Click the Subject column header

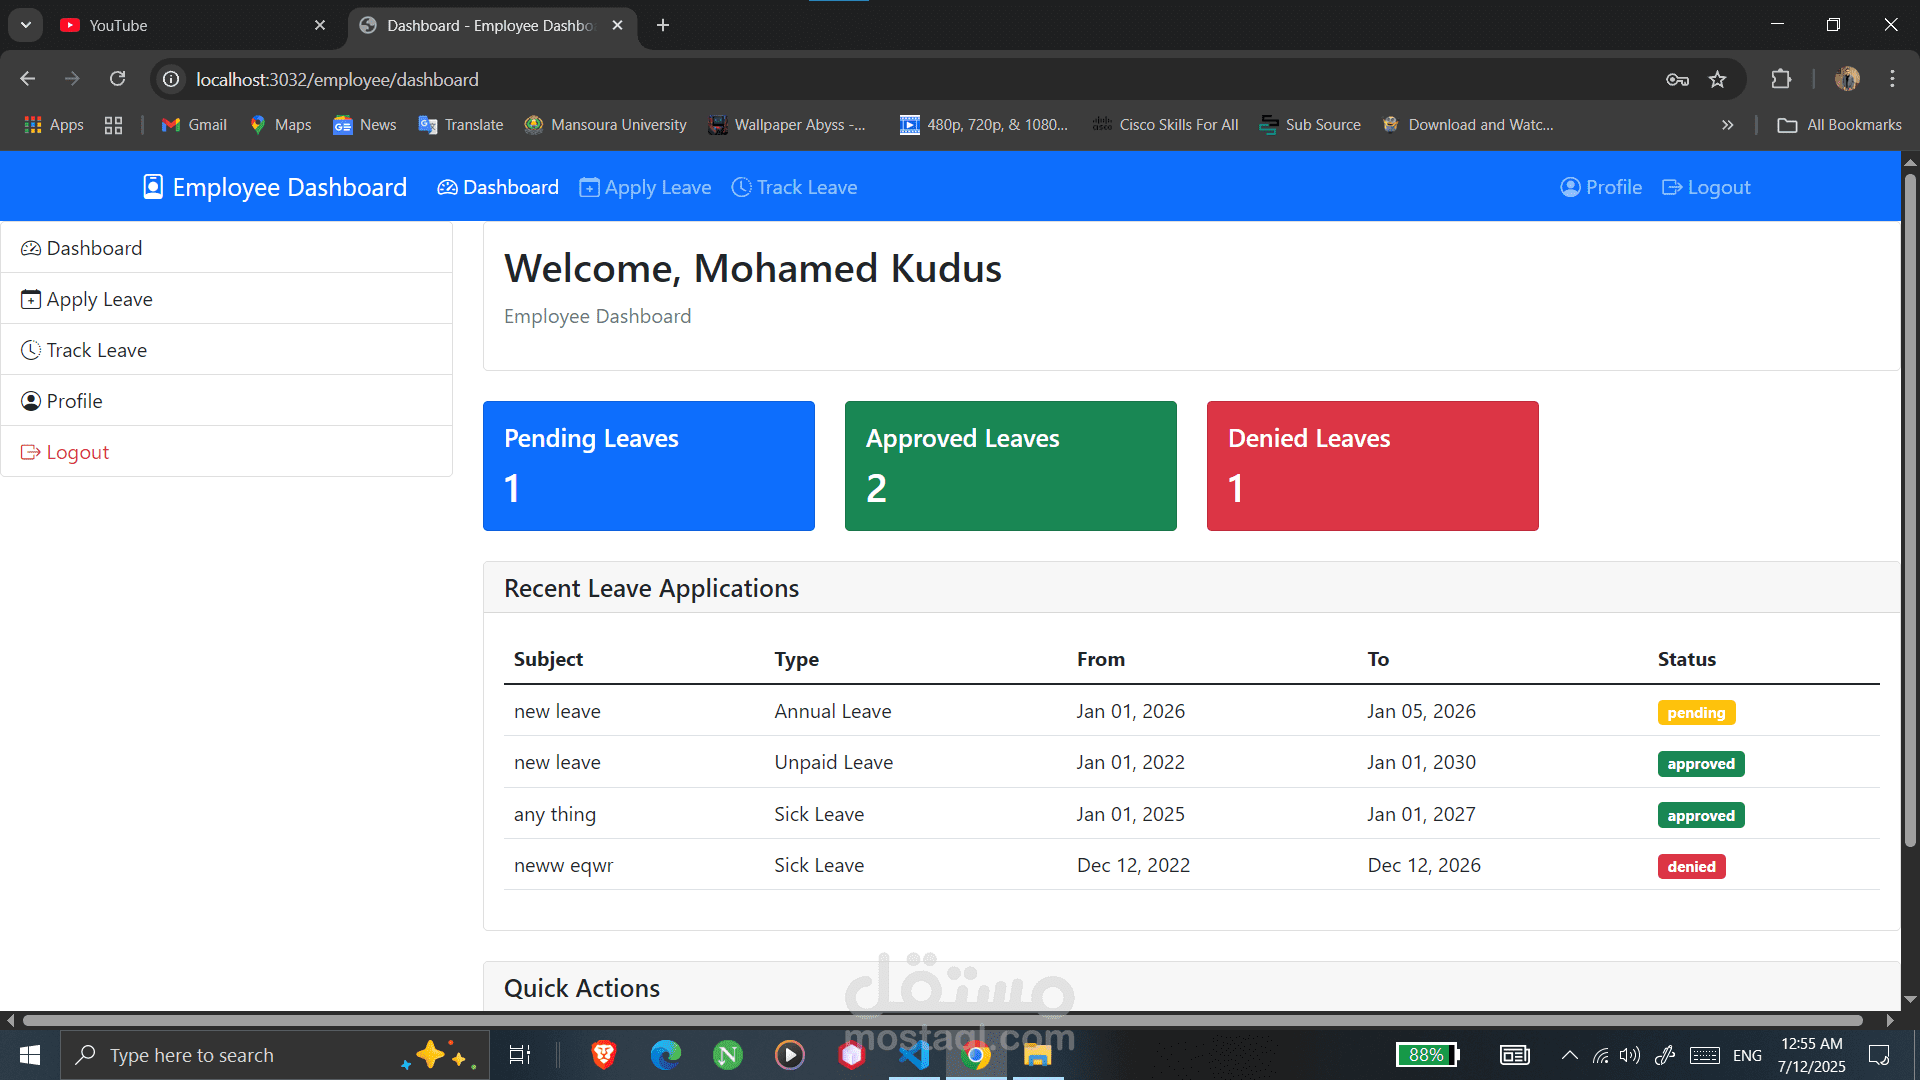548,659
